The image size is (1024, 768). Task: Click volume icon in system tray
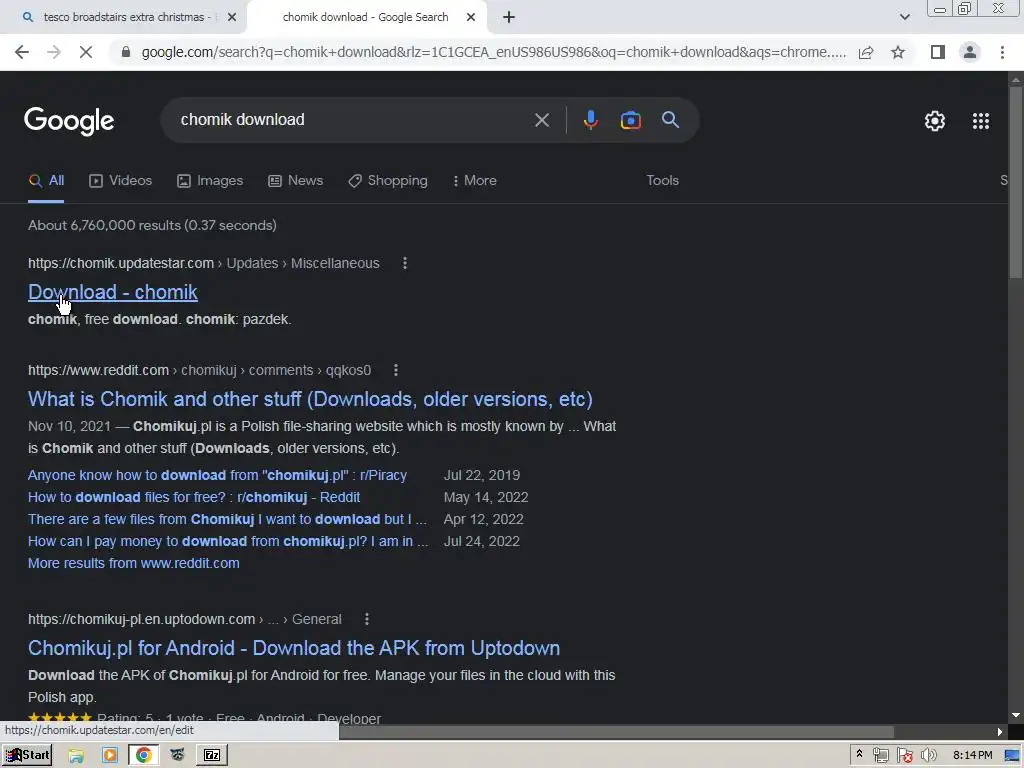[928, 755]
